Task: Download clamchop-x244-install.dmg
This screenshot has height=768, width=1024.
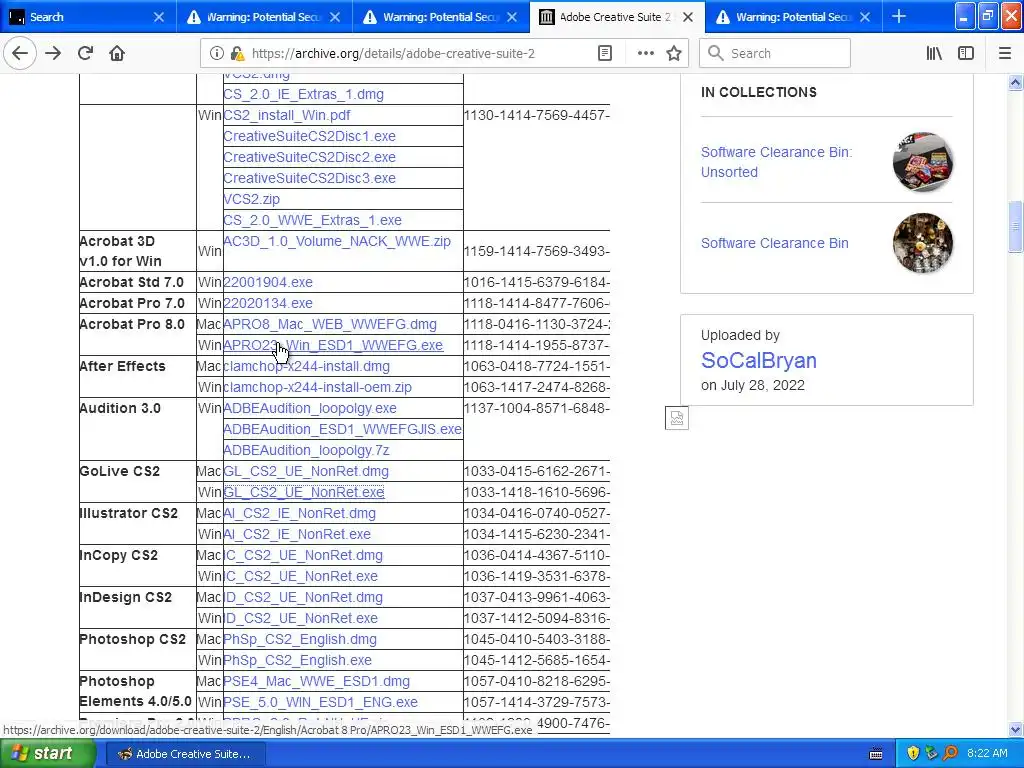Action: click(306, 366)
